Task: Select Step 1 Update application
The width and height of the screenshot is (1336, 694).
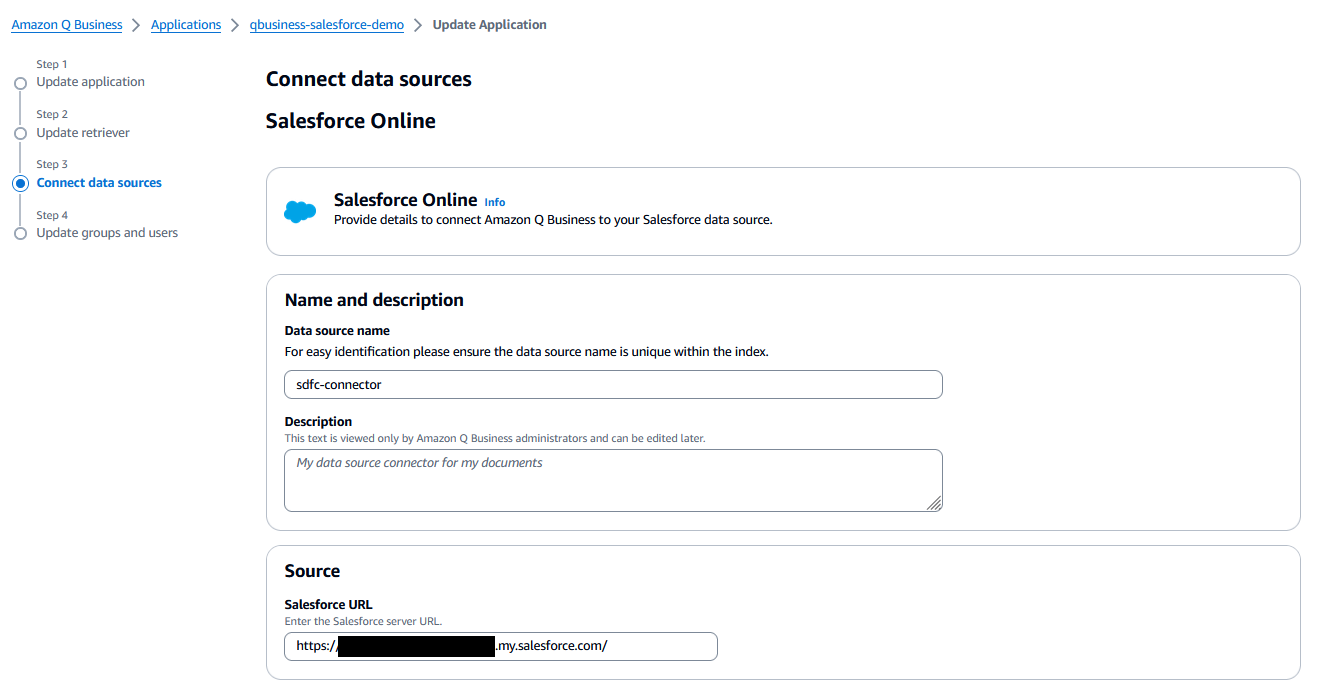Action: [90, 81]
